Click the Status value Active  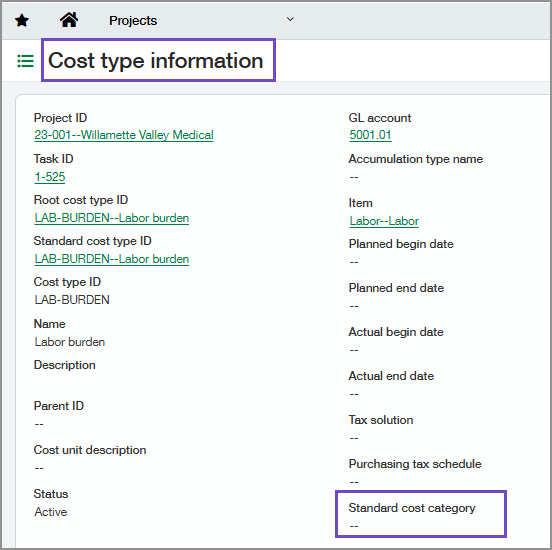pos(50,512)
